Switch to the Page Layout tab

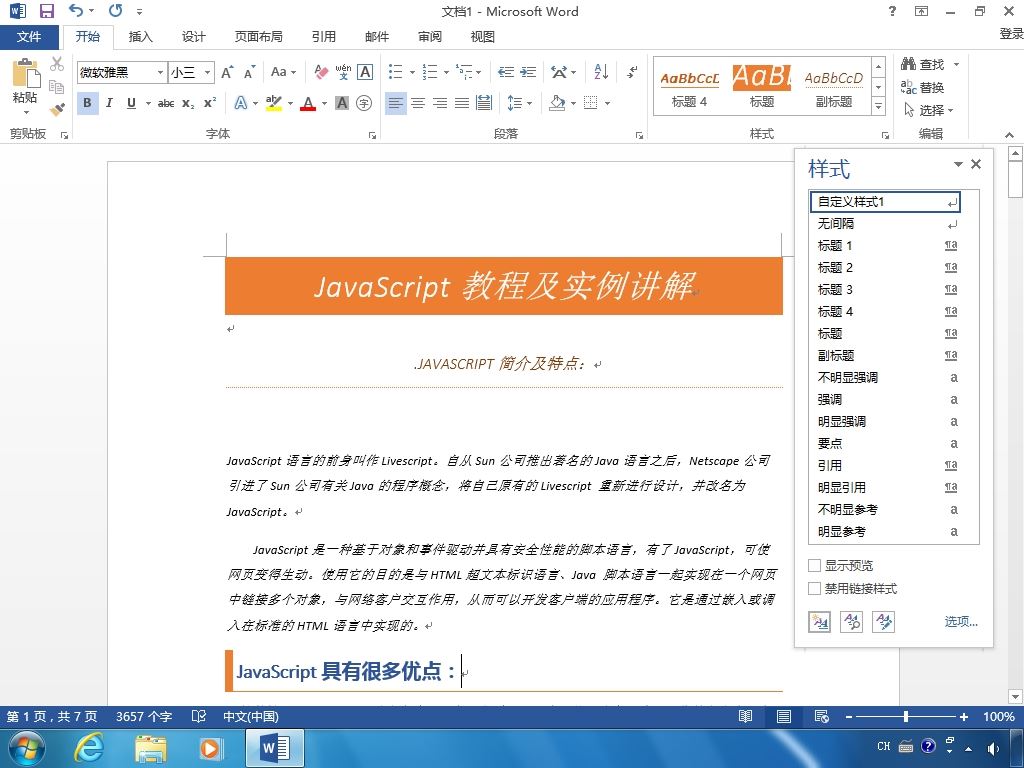[259, 37]
